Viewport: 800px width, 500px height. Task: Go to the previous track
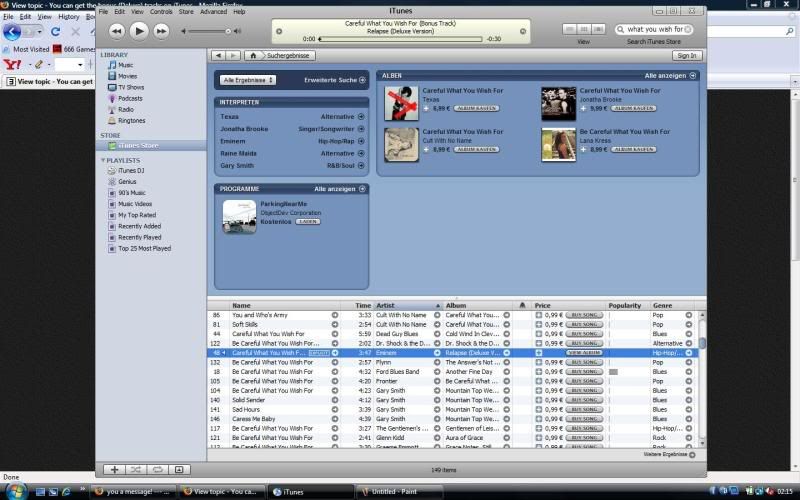pyautogui.click(x=117, y=31)
